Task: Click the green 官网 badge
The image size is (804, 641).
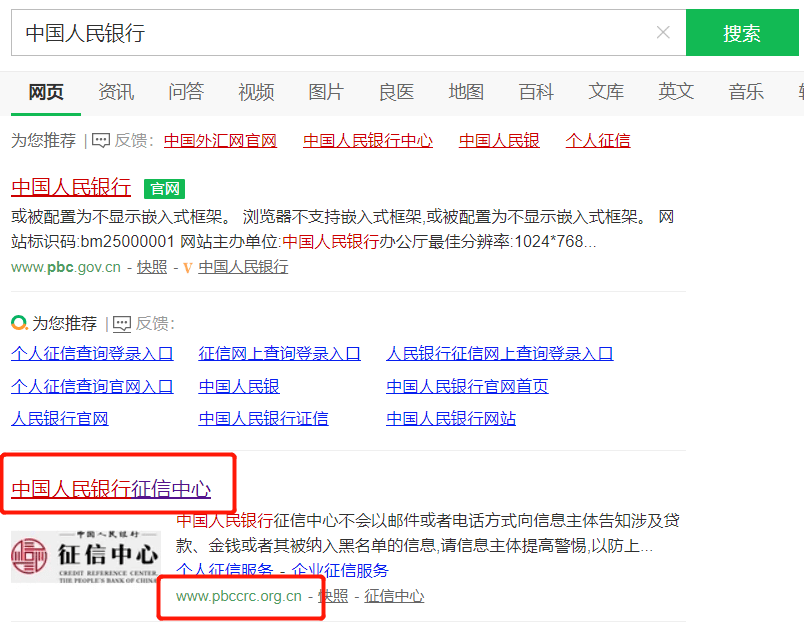Action: (164, 189)
